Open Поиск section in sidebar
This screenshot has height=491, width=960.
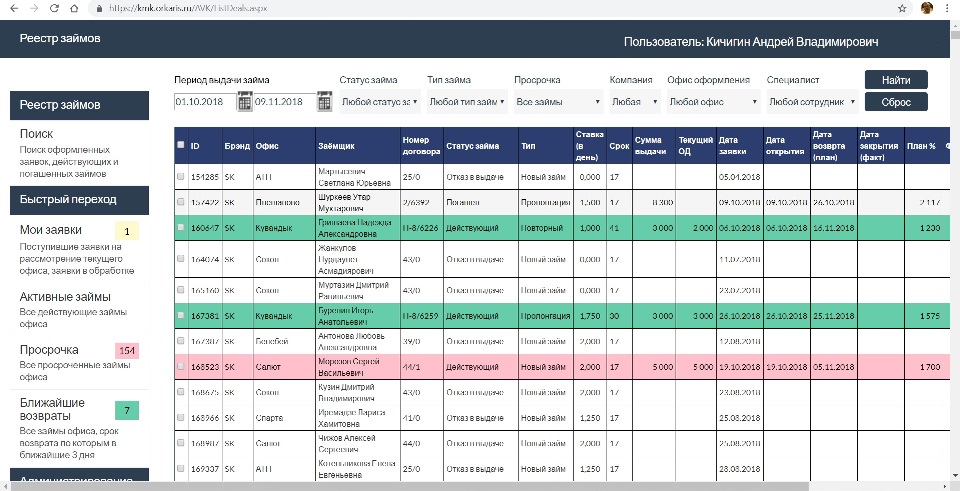(x=36, y=133)
